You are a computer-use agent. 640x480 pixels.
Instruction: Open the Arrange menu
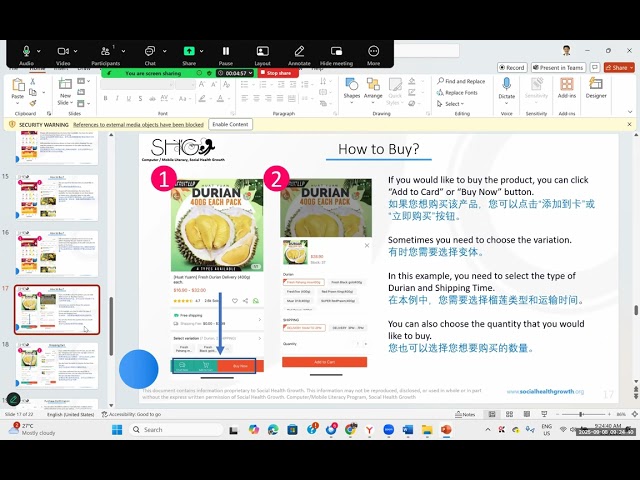[373, 90]
